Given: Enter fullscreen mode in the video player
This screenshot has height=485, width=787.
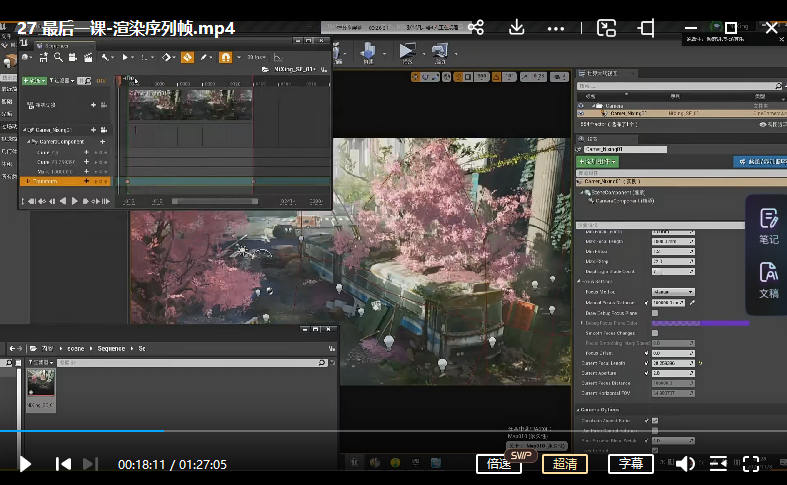Looking at the screenshot, I should [x=751, y=463].
